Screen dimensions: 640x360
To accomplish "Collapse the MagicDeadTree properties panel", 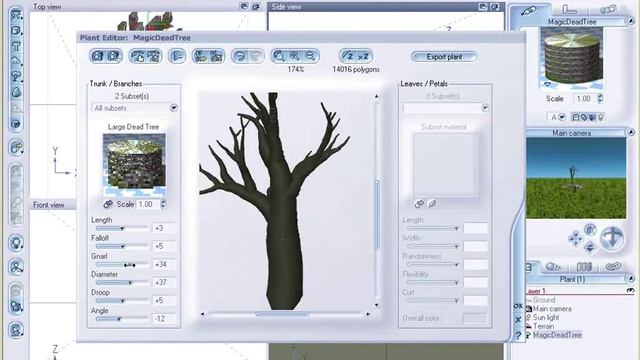I will tap(631, 21).
